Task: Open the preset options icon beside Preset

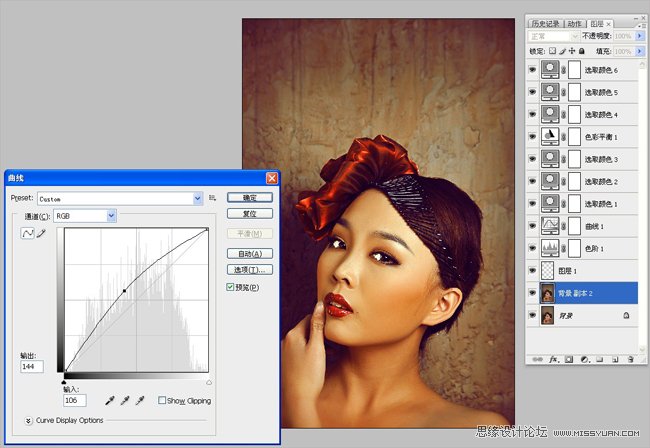Action: click(x=213, y=198)
